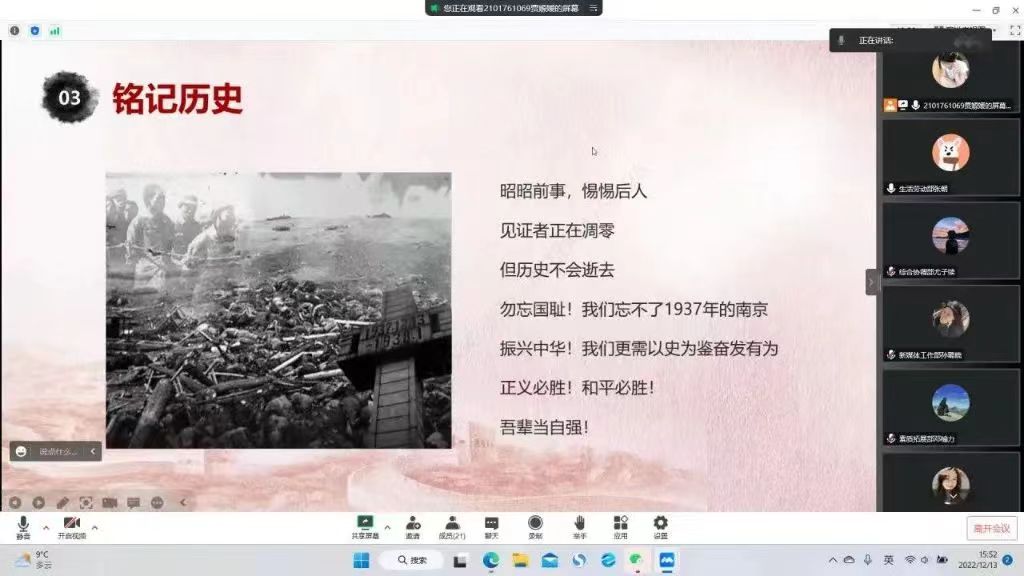
Task: Turn on camera with 开启视频
Action: pos(72,527)
